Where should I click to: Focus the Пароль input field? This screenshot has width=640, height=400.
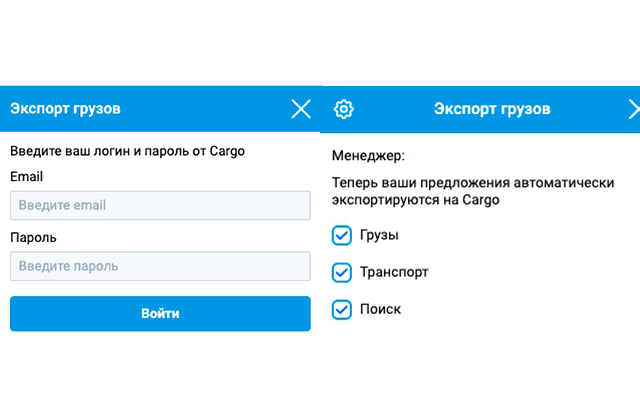point(160,266)
